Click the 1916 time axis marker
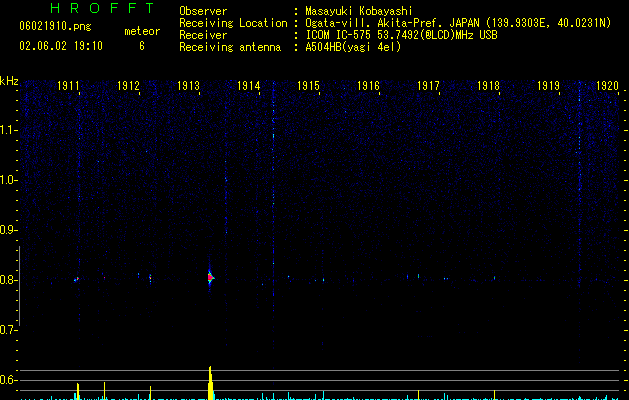 [369, 86]
